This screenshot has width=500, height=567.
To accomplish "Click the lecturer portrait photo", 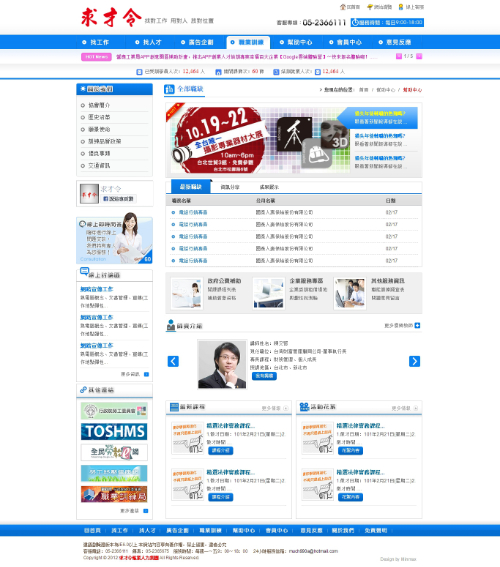I will pos(222,364).
